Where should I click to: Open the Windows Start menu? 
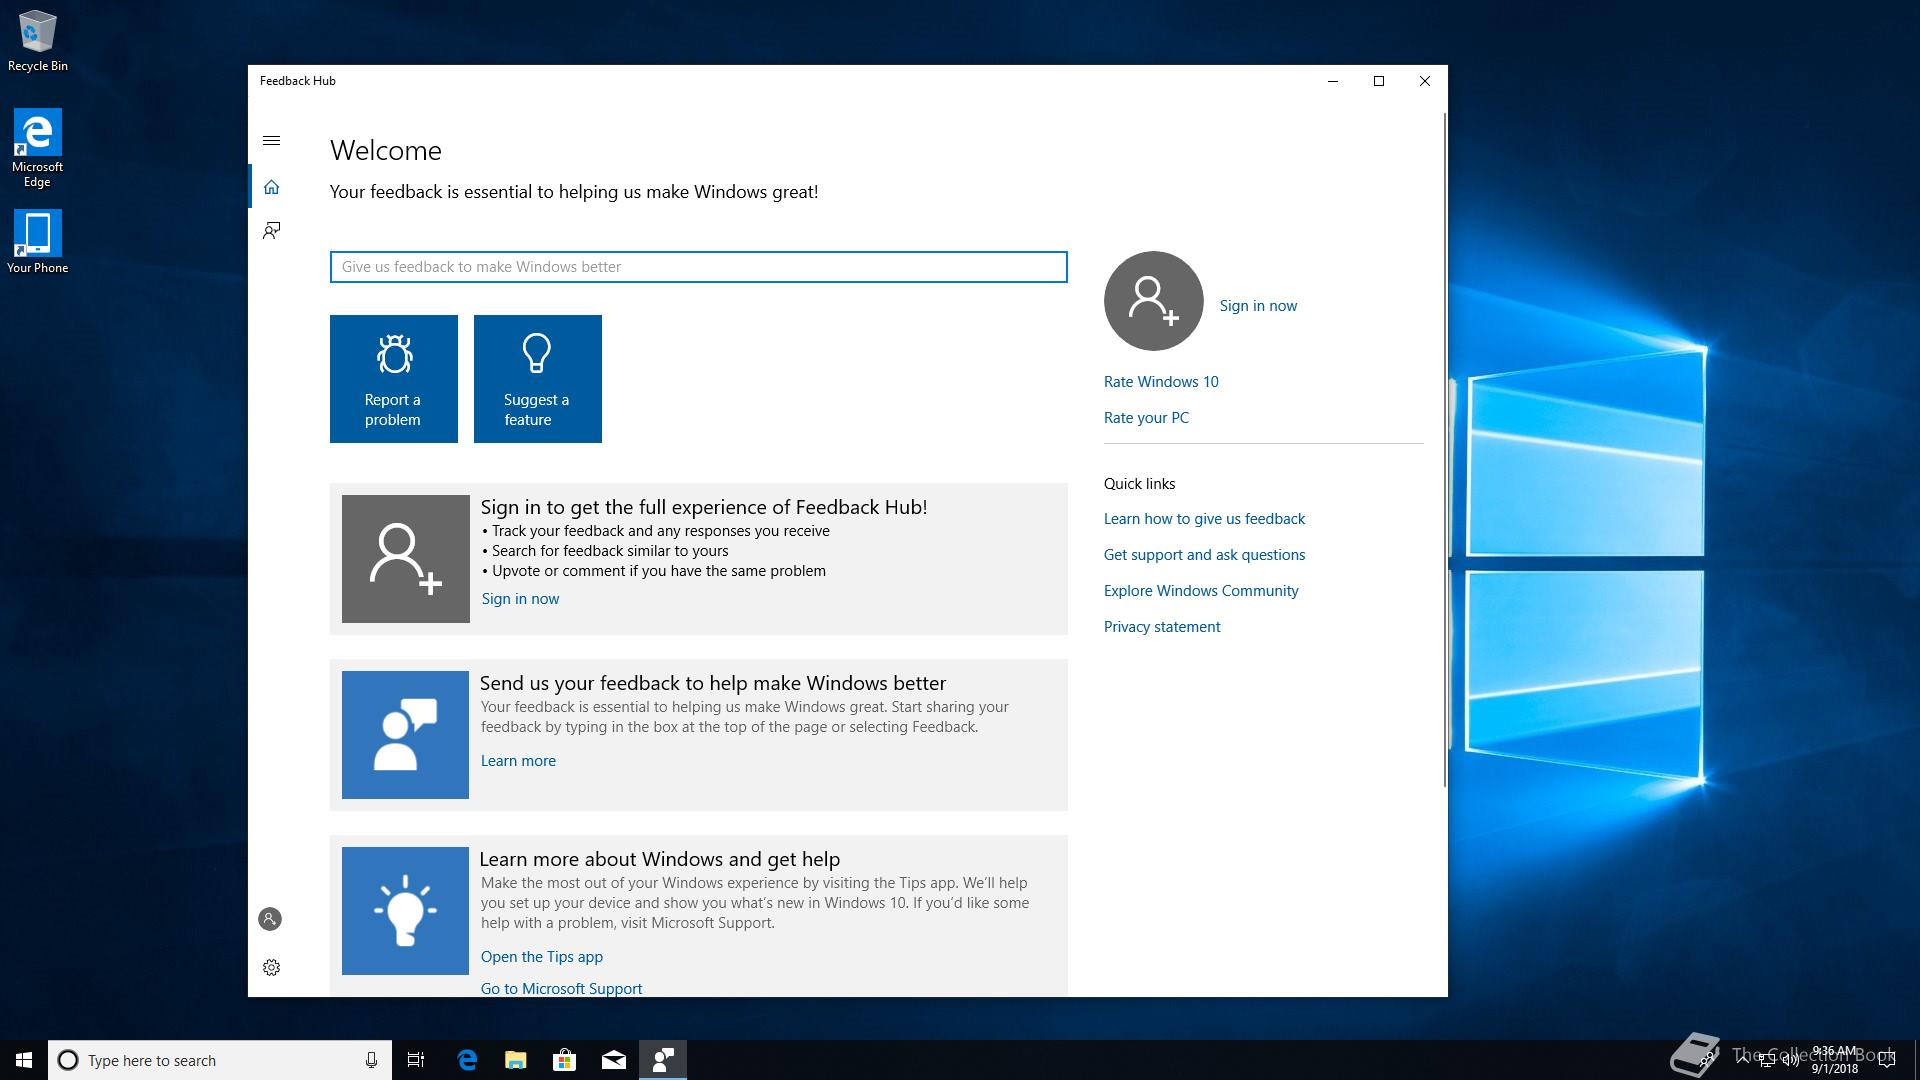[24, 1060]
